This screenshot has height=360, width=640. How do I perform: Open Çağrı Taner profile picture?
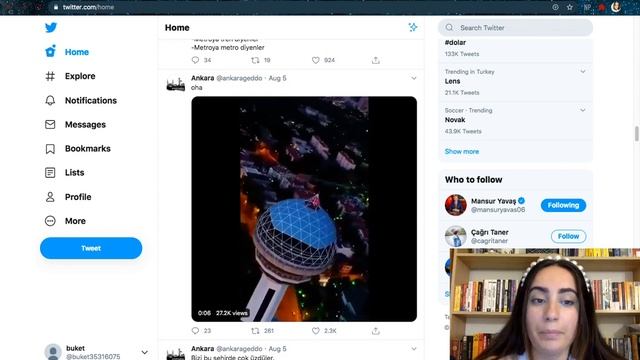coord(456,236)
